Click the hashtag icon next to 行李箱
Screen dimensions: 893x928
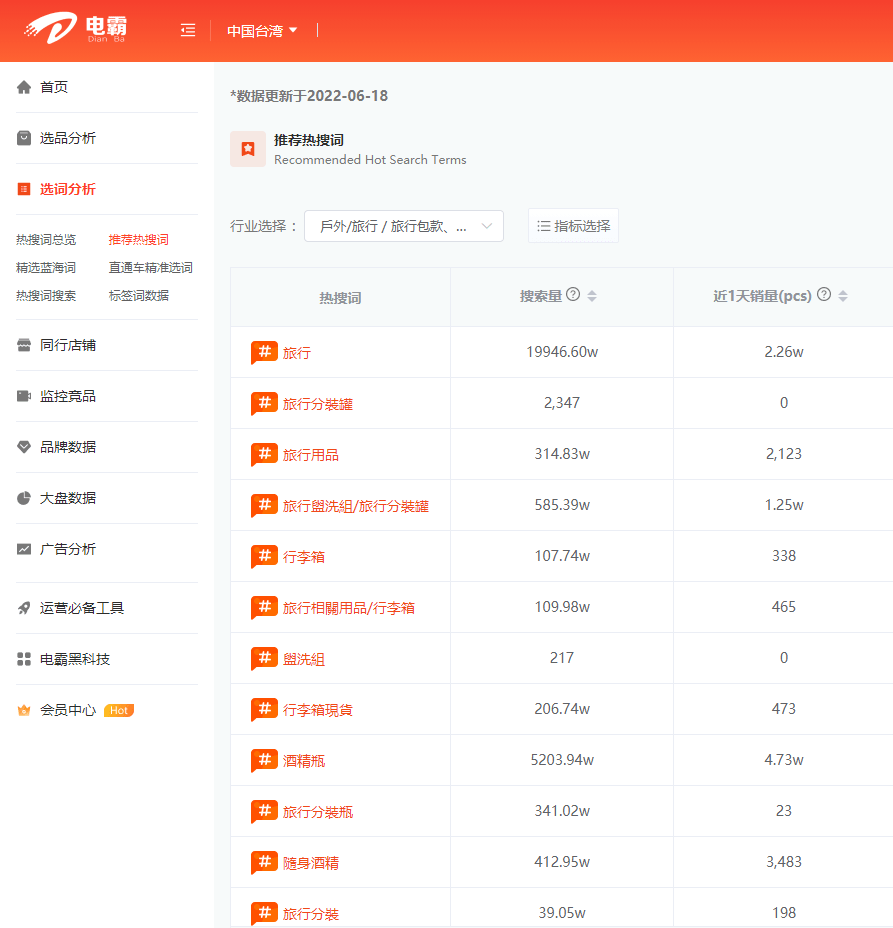264,557
